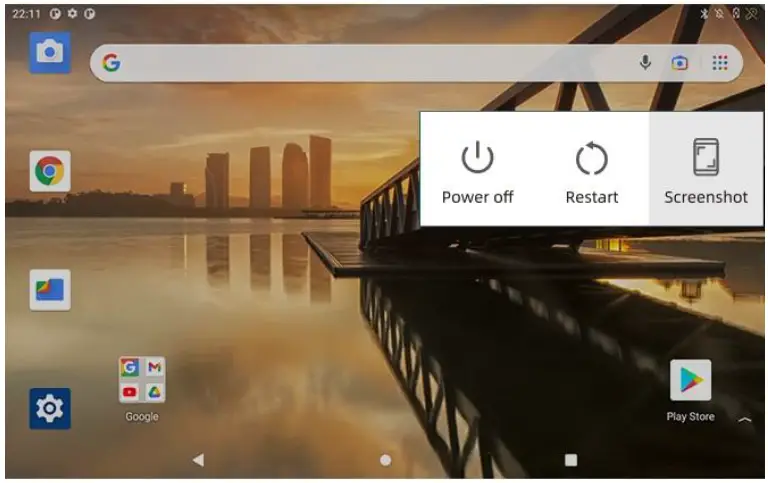Take a Screenshot from power menu
The width and height of the screenshot is (768, 483).
point(706,171)
